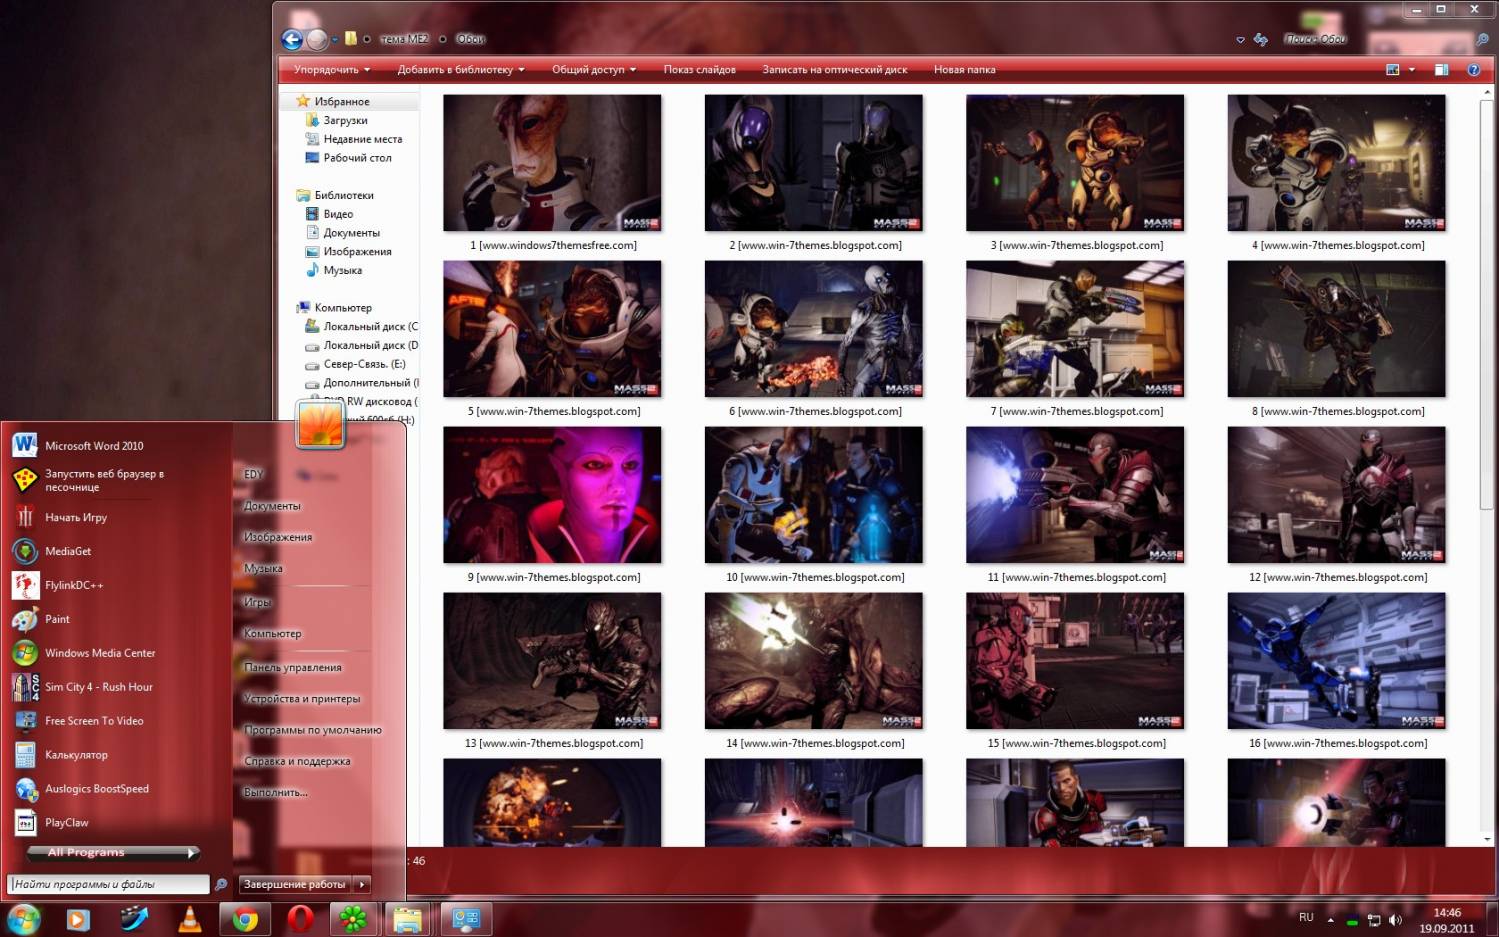
Task: Open 'Недавние места' in navigation pane
Action: tap(362, 139)
